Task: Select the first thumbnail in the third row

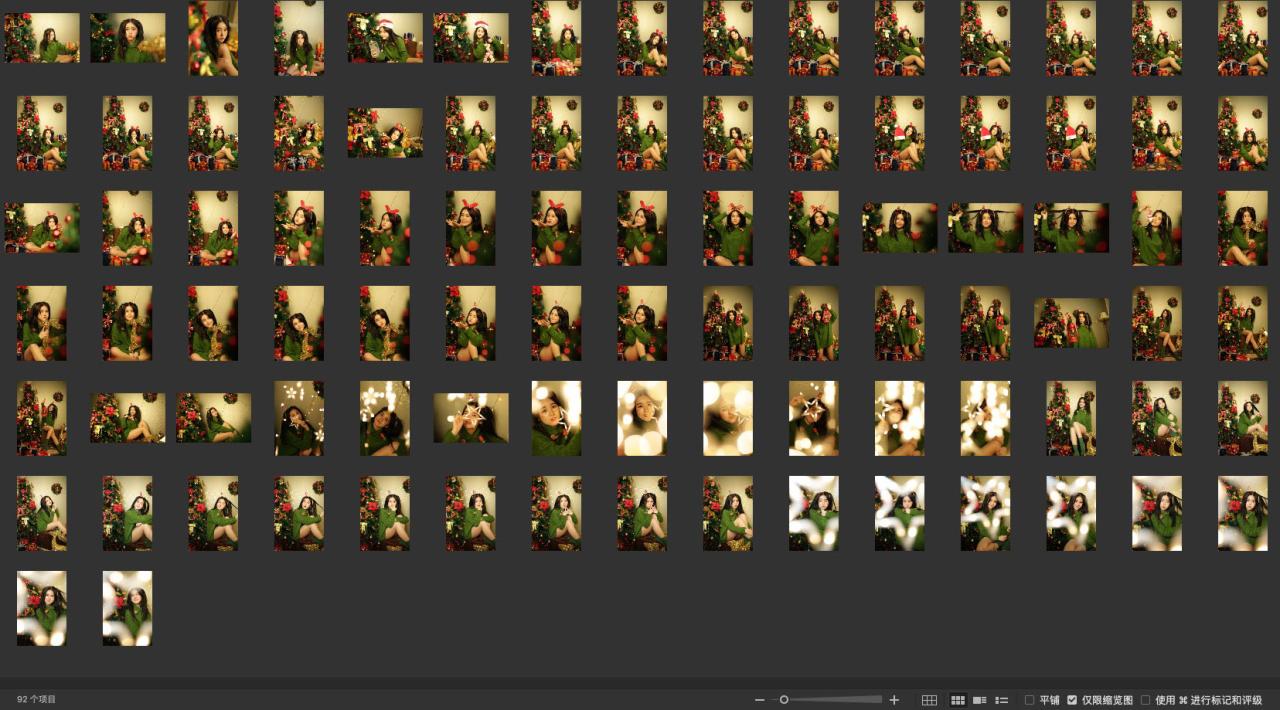Action: pyautogui.click(x=42, y=228)
